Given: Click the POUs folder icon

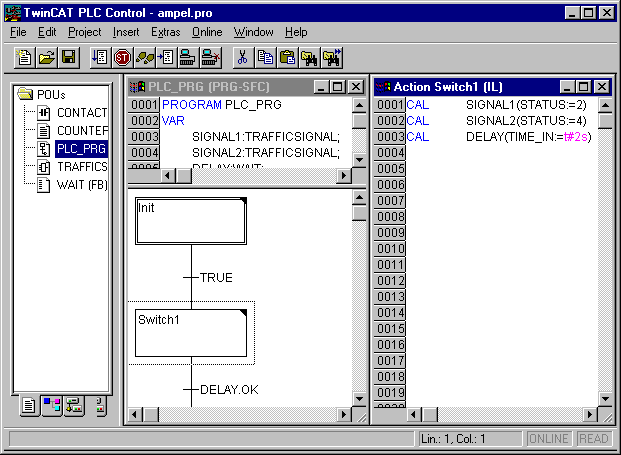Looking at the screenshot, I should pyautogui.click(x=25, y=94).
